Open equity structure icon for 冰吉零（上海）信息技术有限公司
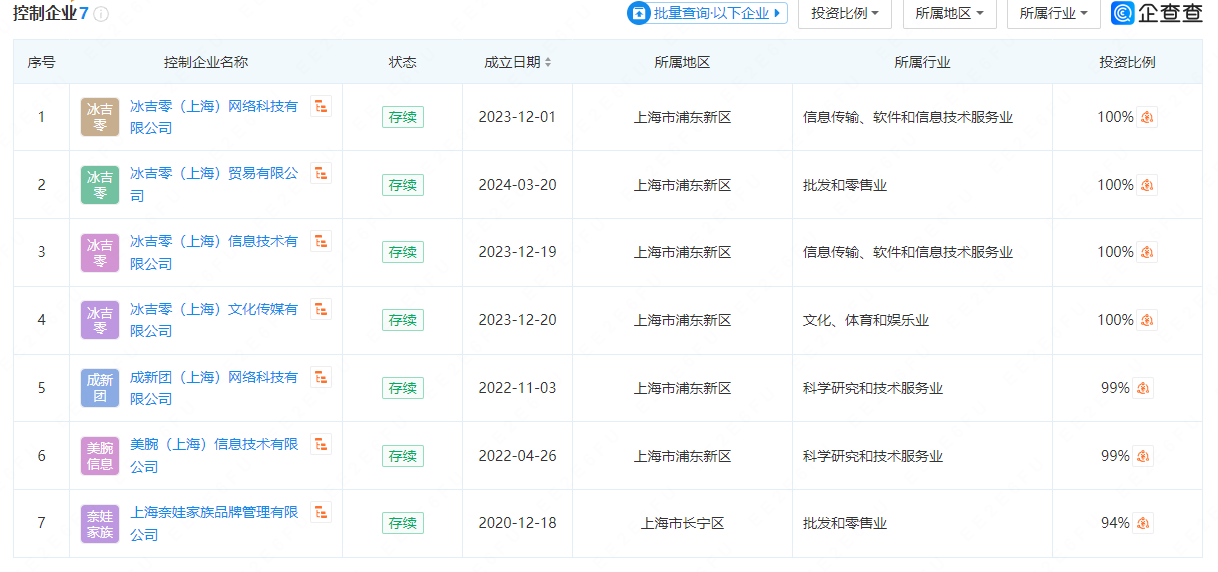This screenshot has width=1218, height=572. [x=321, y=241]
